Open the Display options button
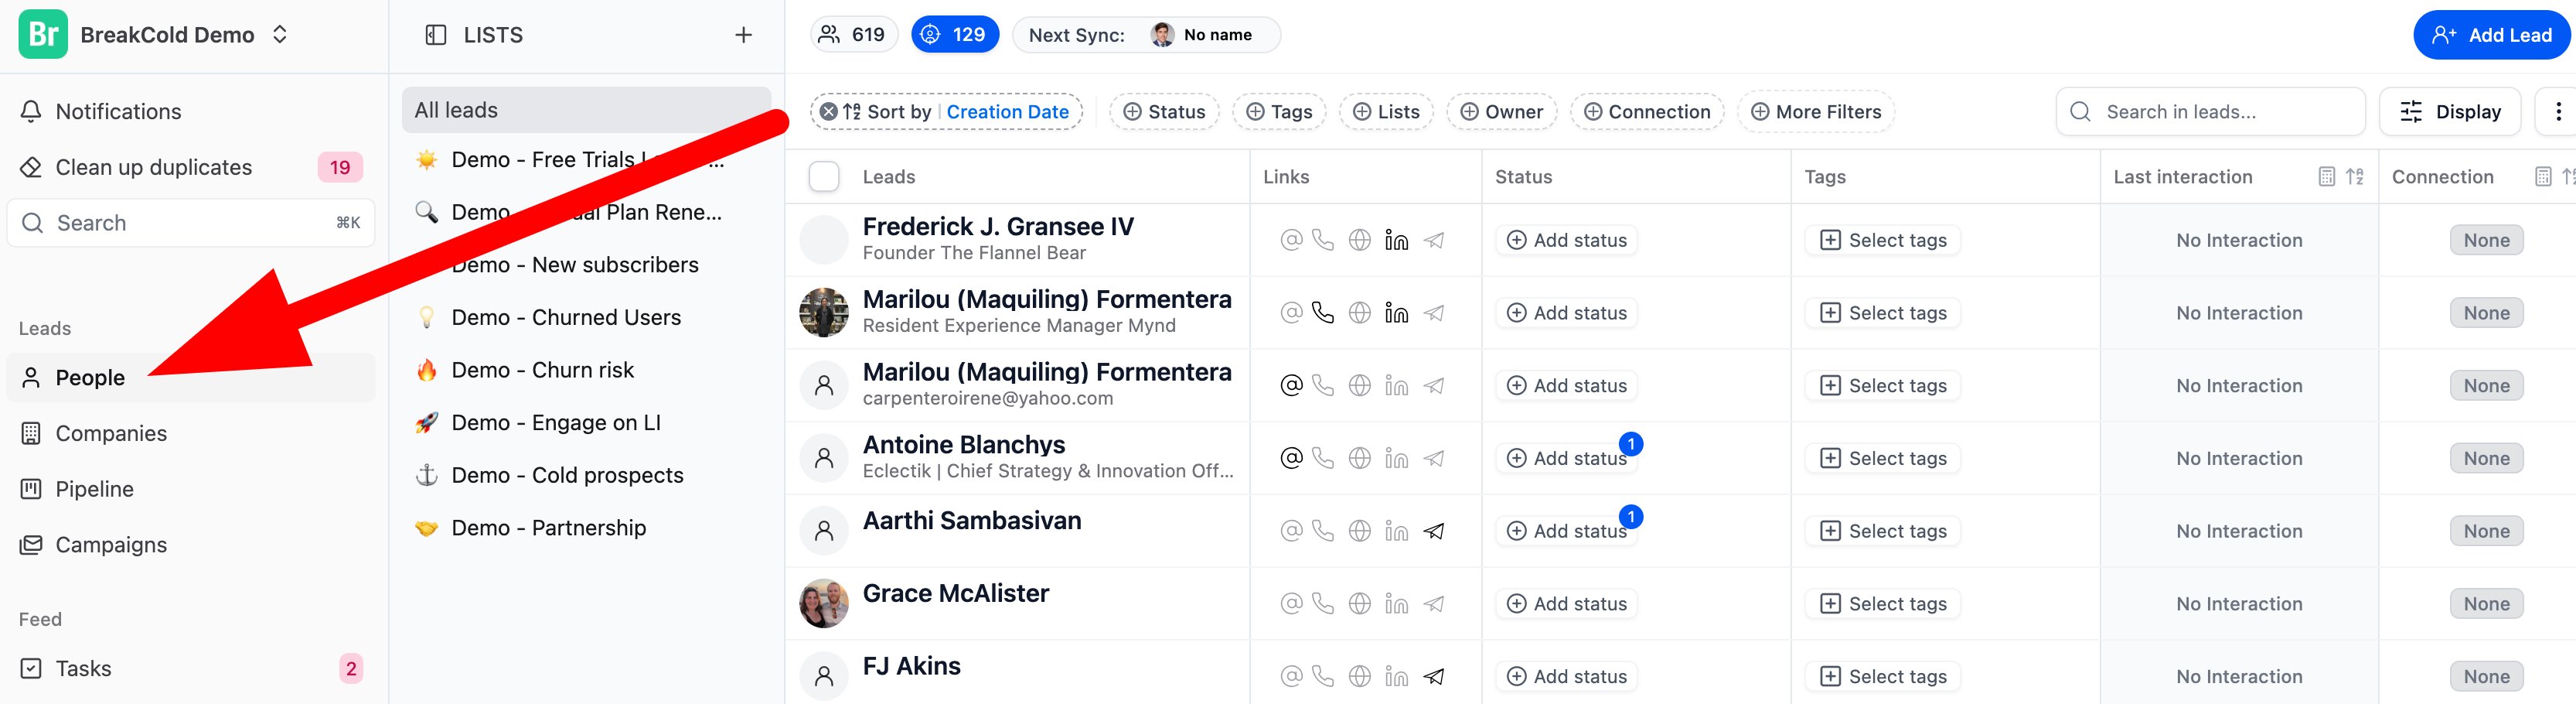The image size is (2576, 704). point(2450,112)
